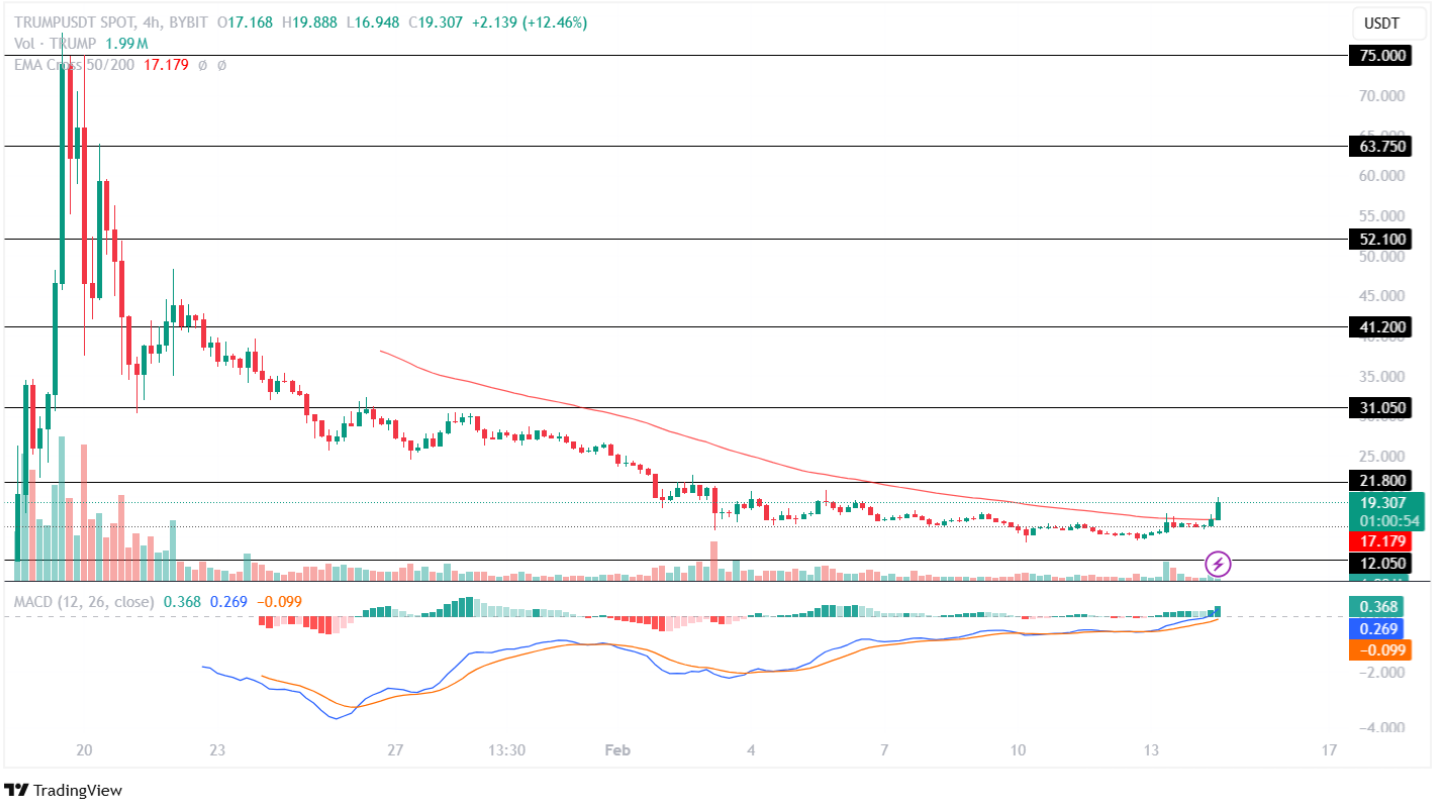Click the MACD legend histogram value 0.368
The width and height of the screenshot is (1435, 802).
(x=182, y=602)
